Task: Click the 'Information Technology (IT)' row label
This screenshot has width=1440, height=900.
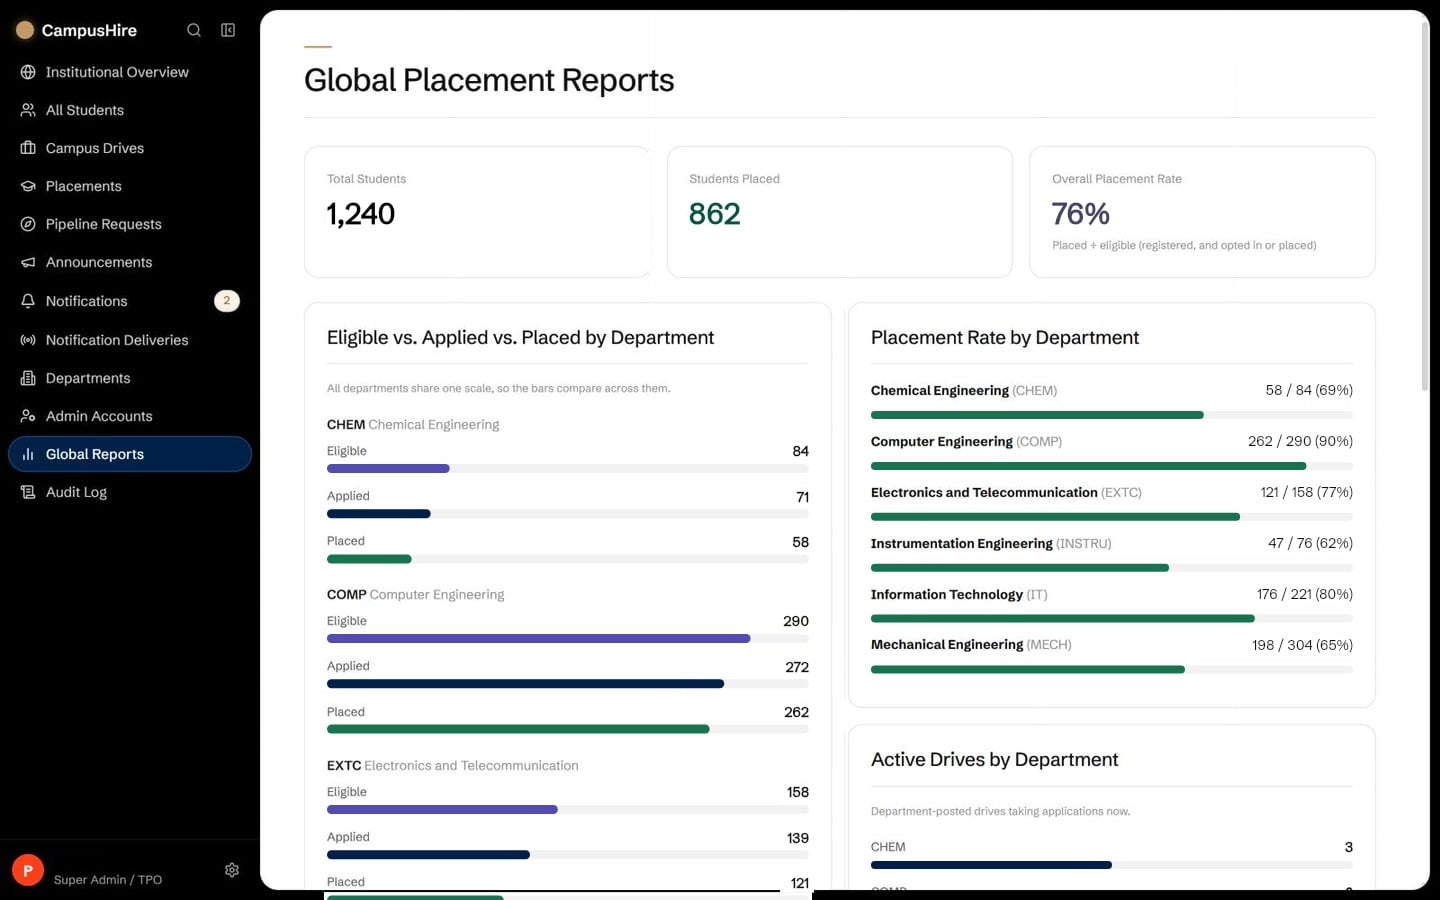Action: [959, 594]
